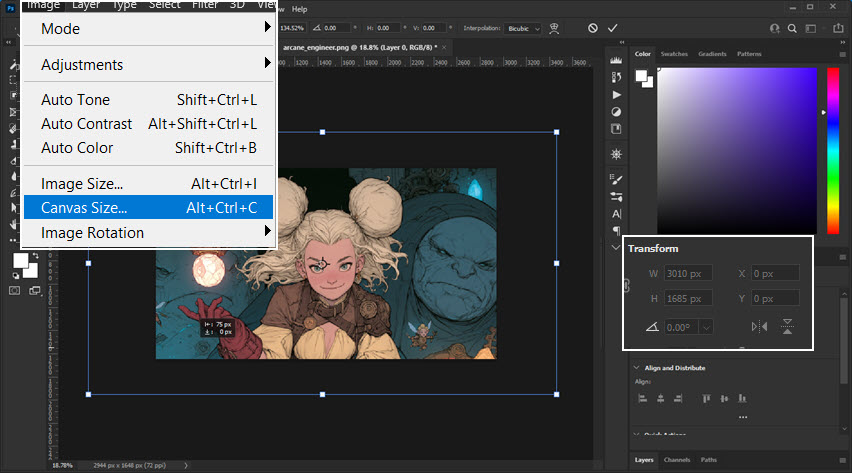Switch to the Patterns tab

coord(749,54)
